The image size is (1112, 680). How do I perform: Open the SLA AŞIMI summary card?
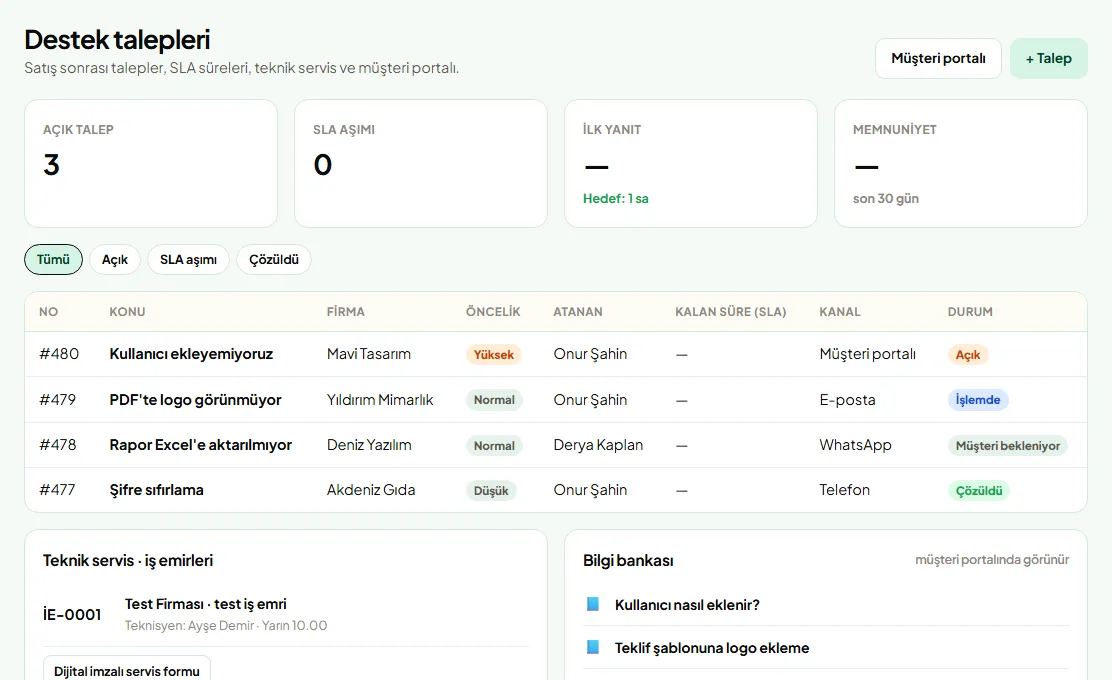point(421,163)
